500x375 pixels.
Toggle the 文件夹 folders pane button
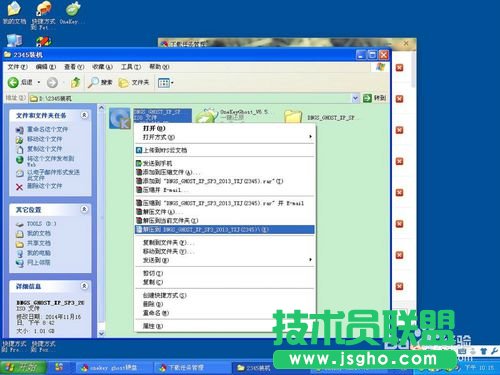(x=134, y=82)
